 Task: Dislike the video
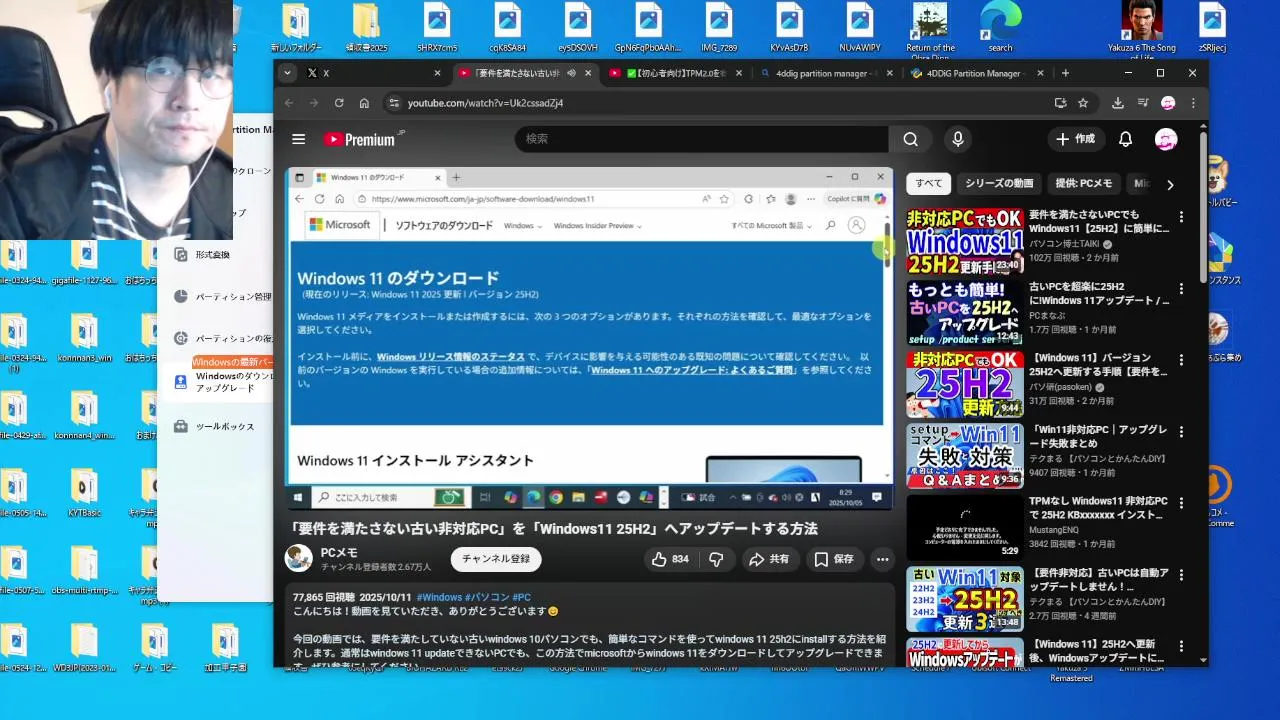tap(716, 559)
